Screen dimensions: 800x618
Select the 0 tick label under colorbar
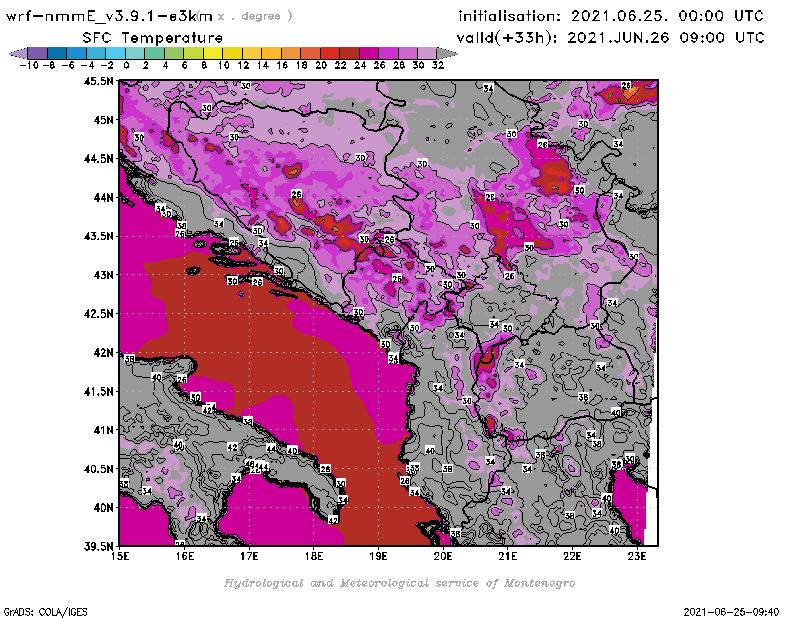click(126, 65)
